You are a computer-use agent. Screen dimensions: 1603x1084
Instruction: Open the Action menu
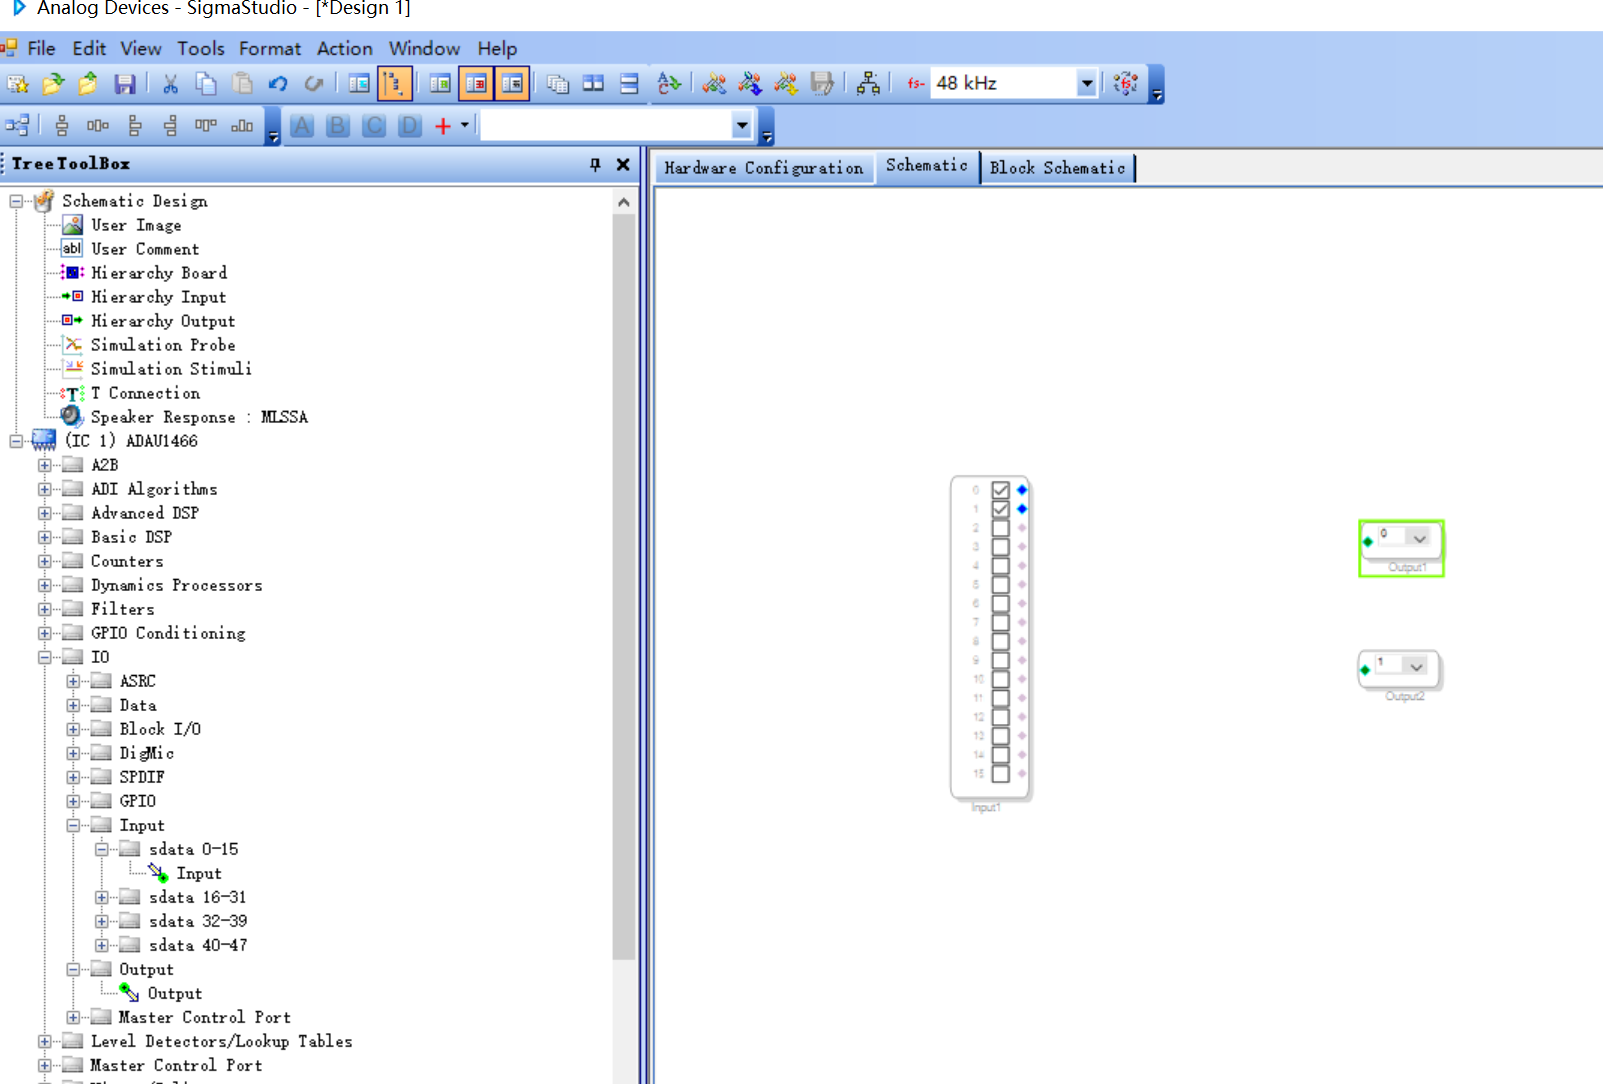coord(345,48)
